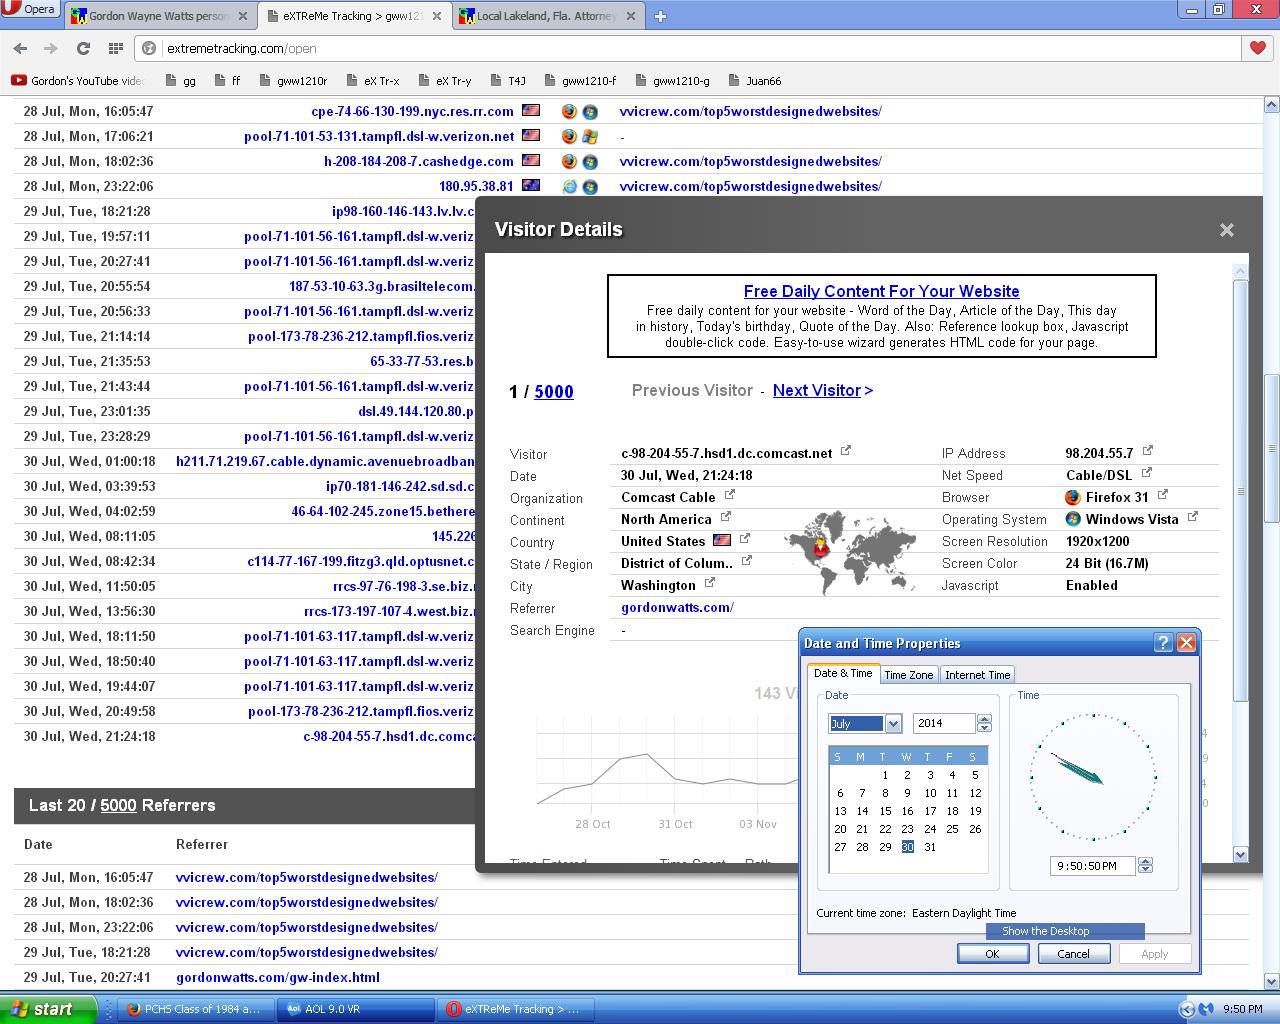1280x1024 pixels.
Task: Click the heart bookmark icon
Action: (1258, 48)
